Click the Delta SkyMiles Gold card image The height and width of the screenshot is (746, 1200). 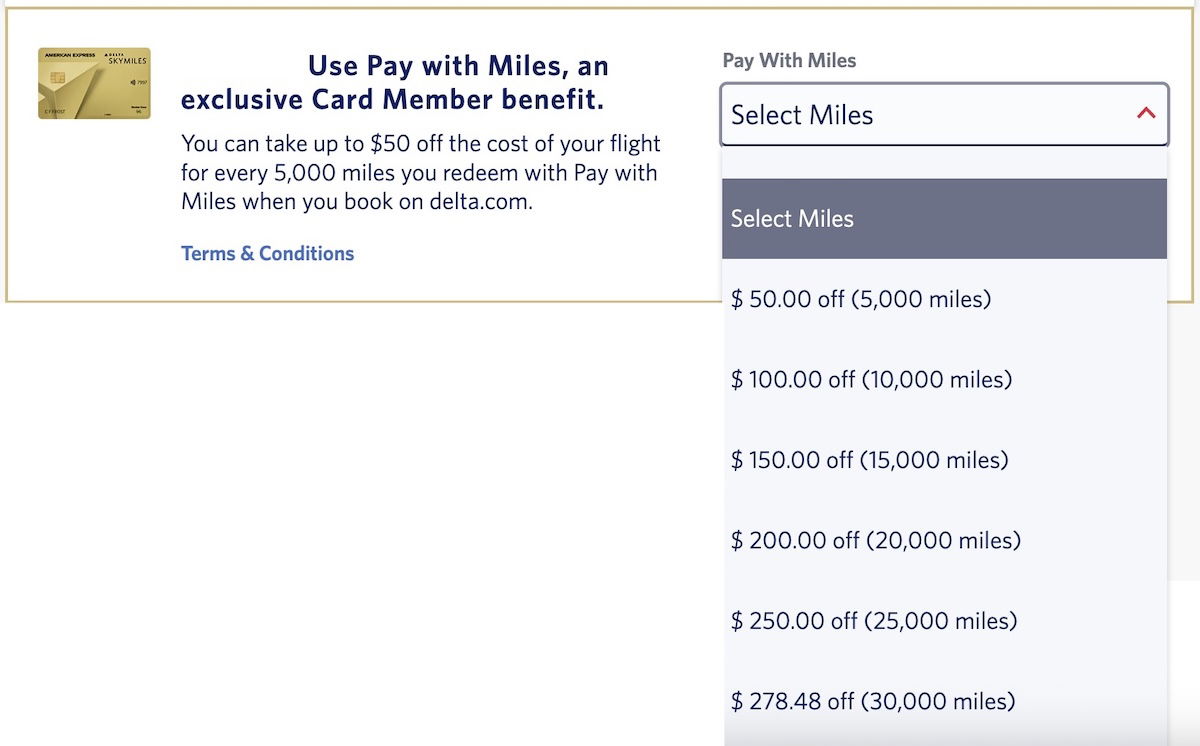[94, 83]
